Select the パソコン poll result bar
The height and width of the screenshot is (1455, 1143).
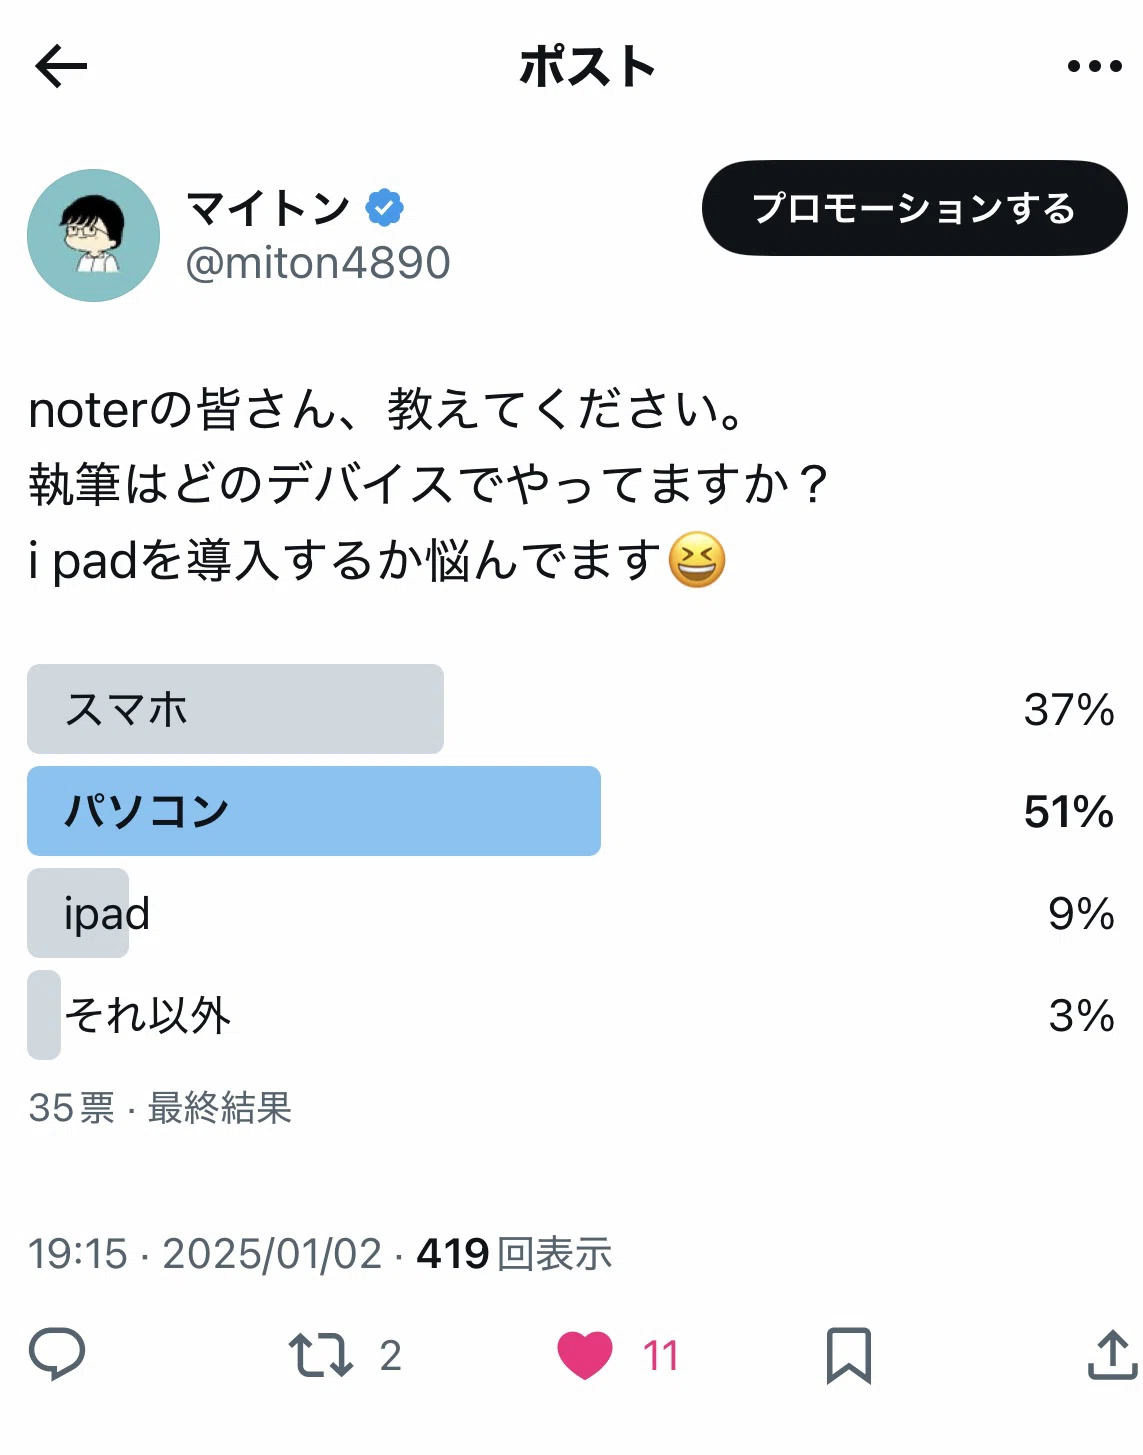tap(571, 811)
